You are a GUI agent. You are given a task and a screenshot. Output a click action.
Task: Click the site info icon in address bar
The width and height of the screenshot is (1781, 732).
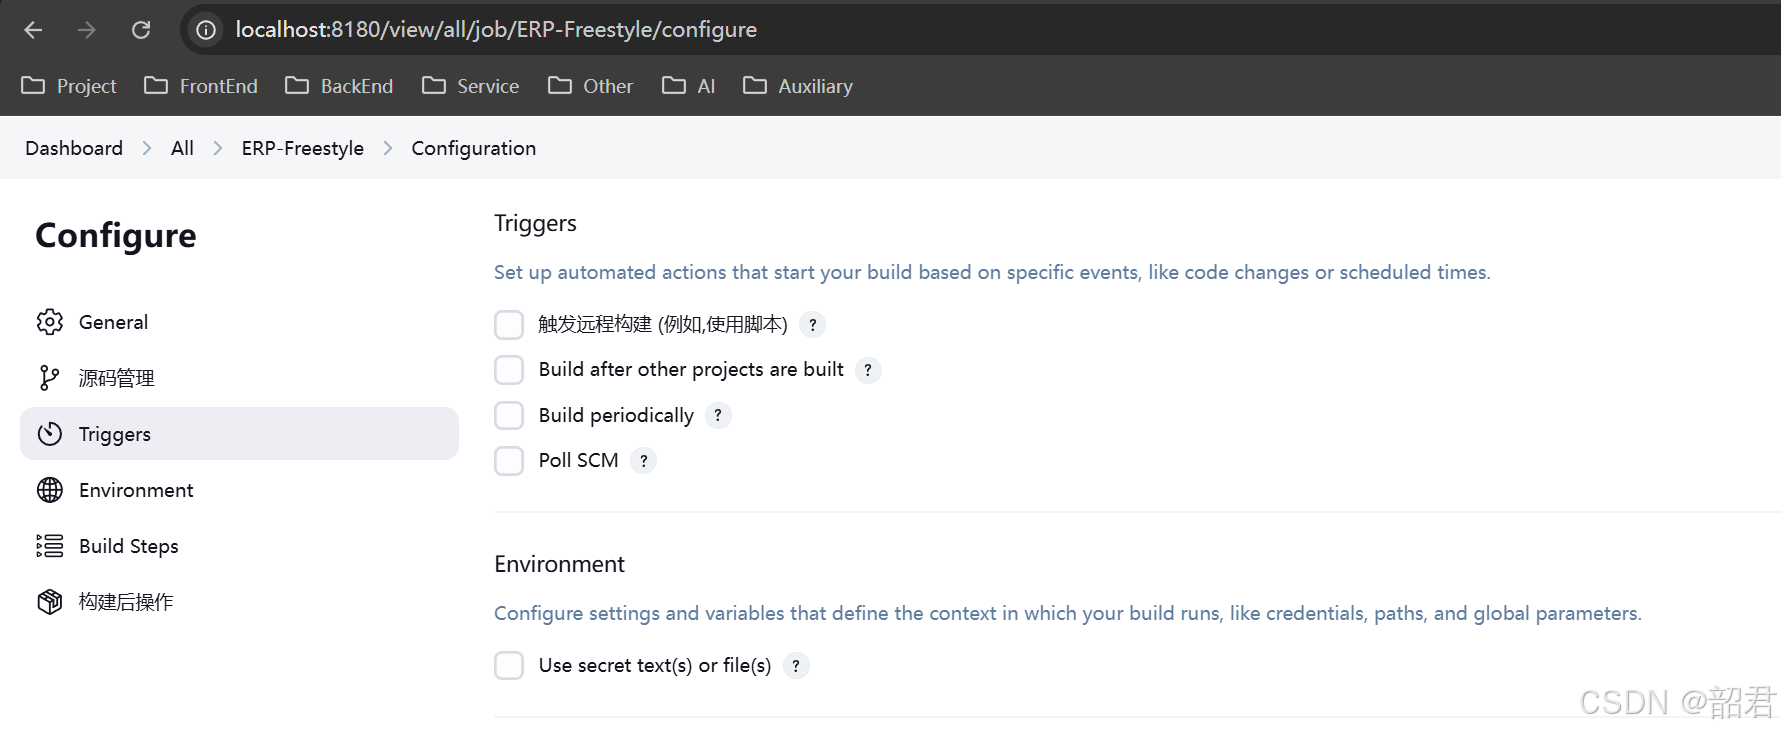[x=206, y=30]
